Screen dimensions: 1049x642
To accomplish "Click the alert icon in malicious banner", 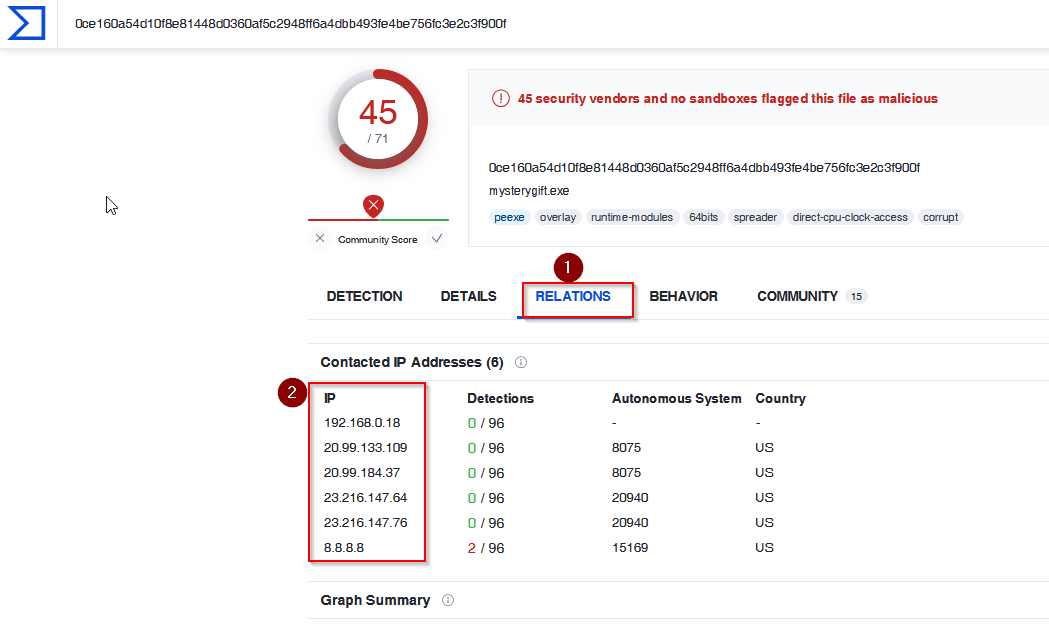I will (x=500, y=98).
